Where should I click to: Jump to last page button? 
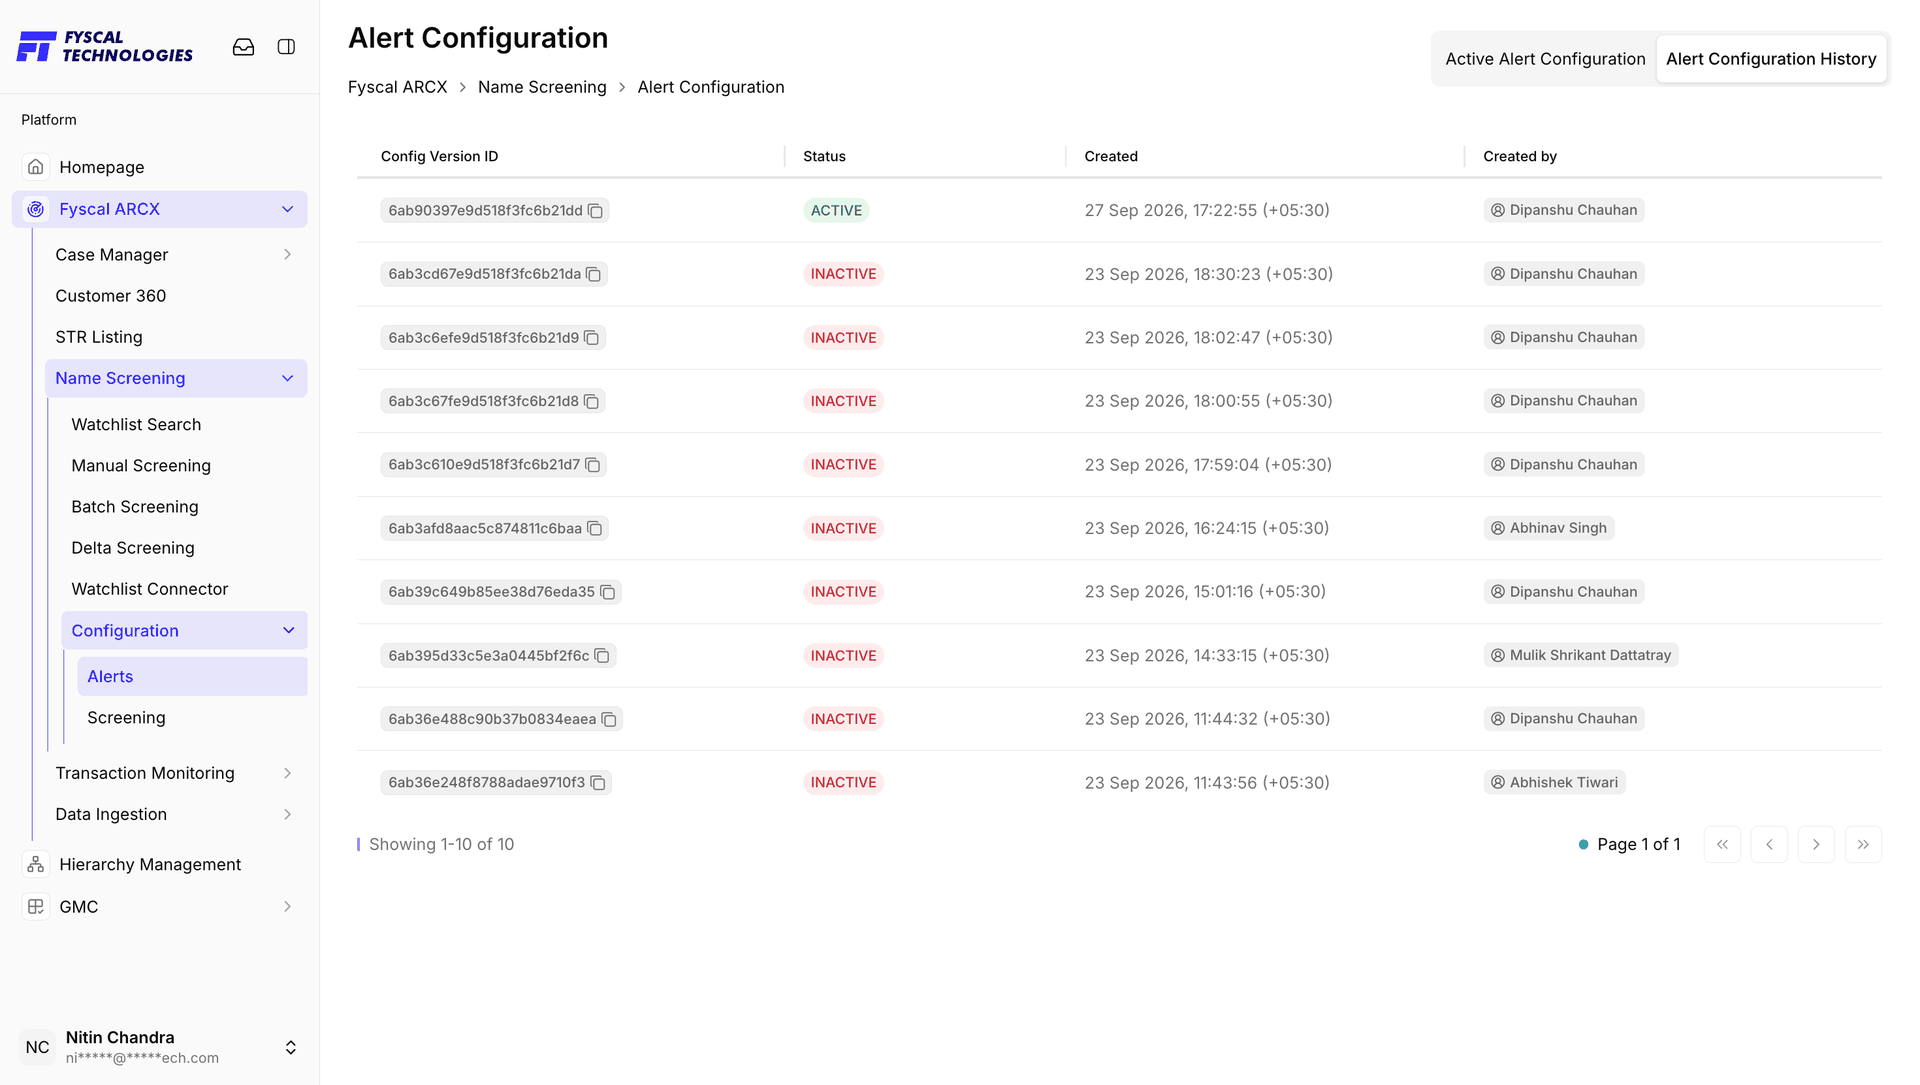pos(1863,844)
